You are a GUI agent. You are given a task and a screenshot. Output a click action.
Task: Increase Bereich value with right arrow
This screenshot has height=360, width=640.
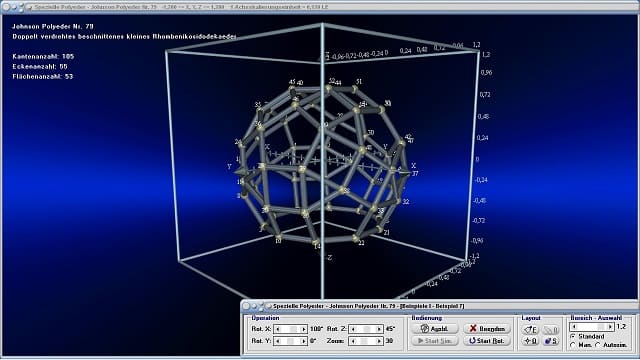(610, 327)
